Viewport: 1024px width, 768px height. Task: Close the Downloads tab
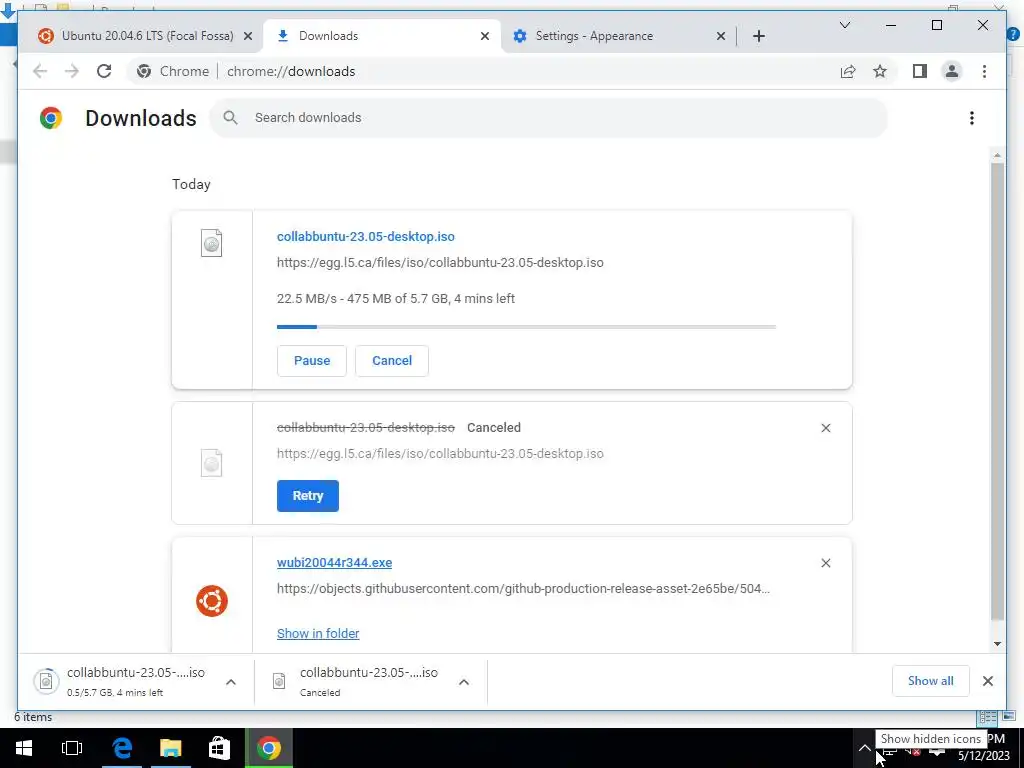click(x=485, y=36)
